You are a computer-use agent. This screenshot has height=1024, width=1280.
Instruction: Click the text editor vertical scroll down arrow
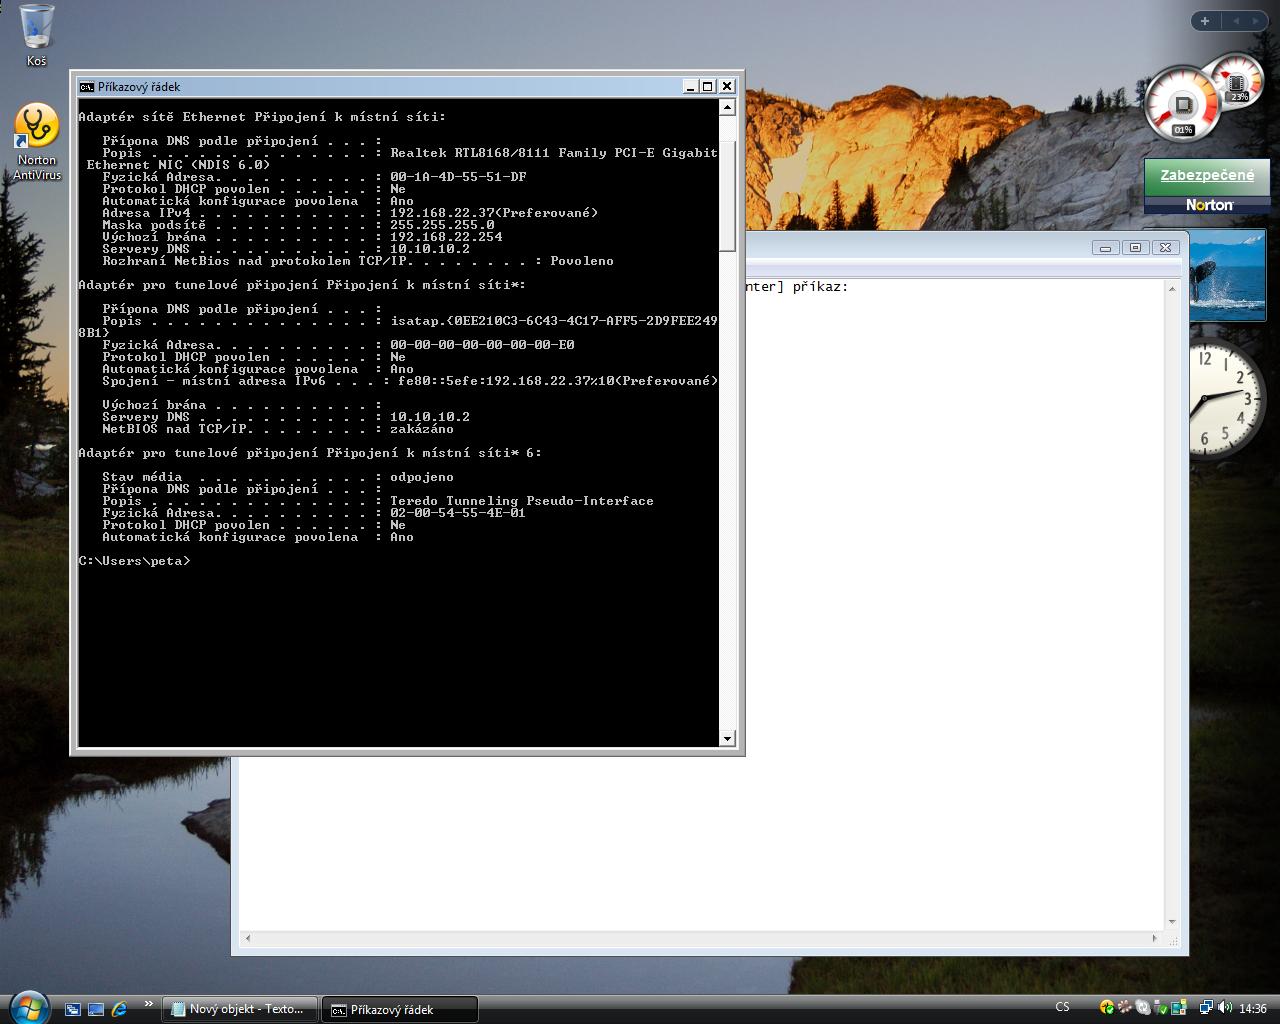point(1172,922)
